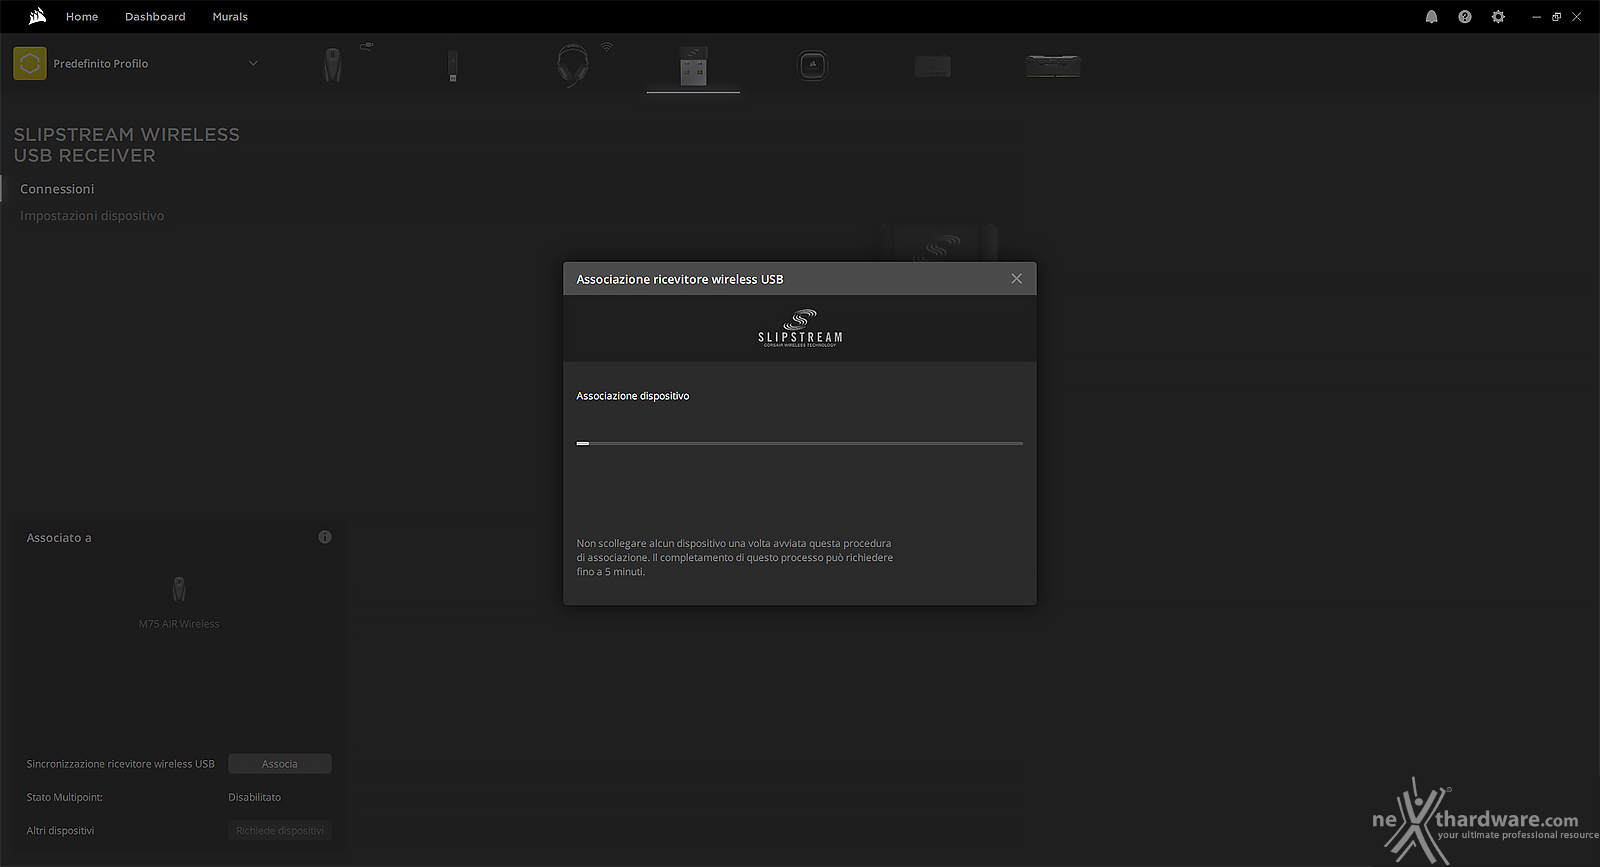Click the pairing progress bar
The width and height of the screenshot is (1600, 867).
coord(800,443)
